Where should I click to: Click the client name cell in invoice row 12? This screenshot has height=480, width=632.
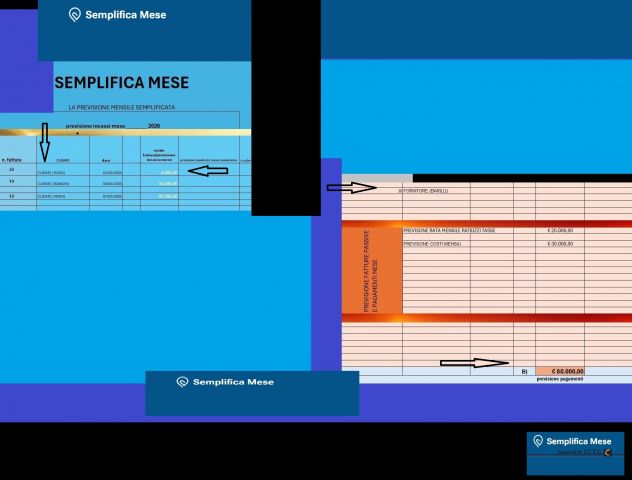(x=63, y=196)
